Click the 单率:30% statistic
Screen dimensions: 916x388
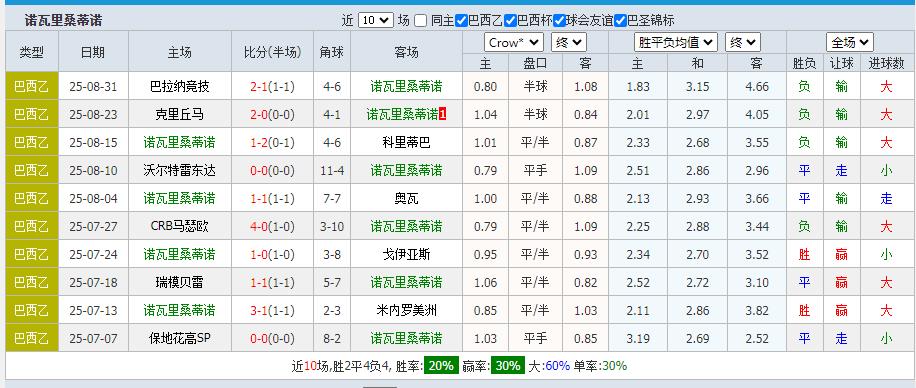600,366
